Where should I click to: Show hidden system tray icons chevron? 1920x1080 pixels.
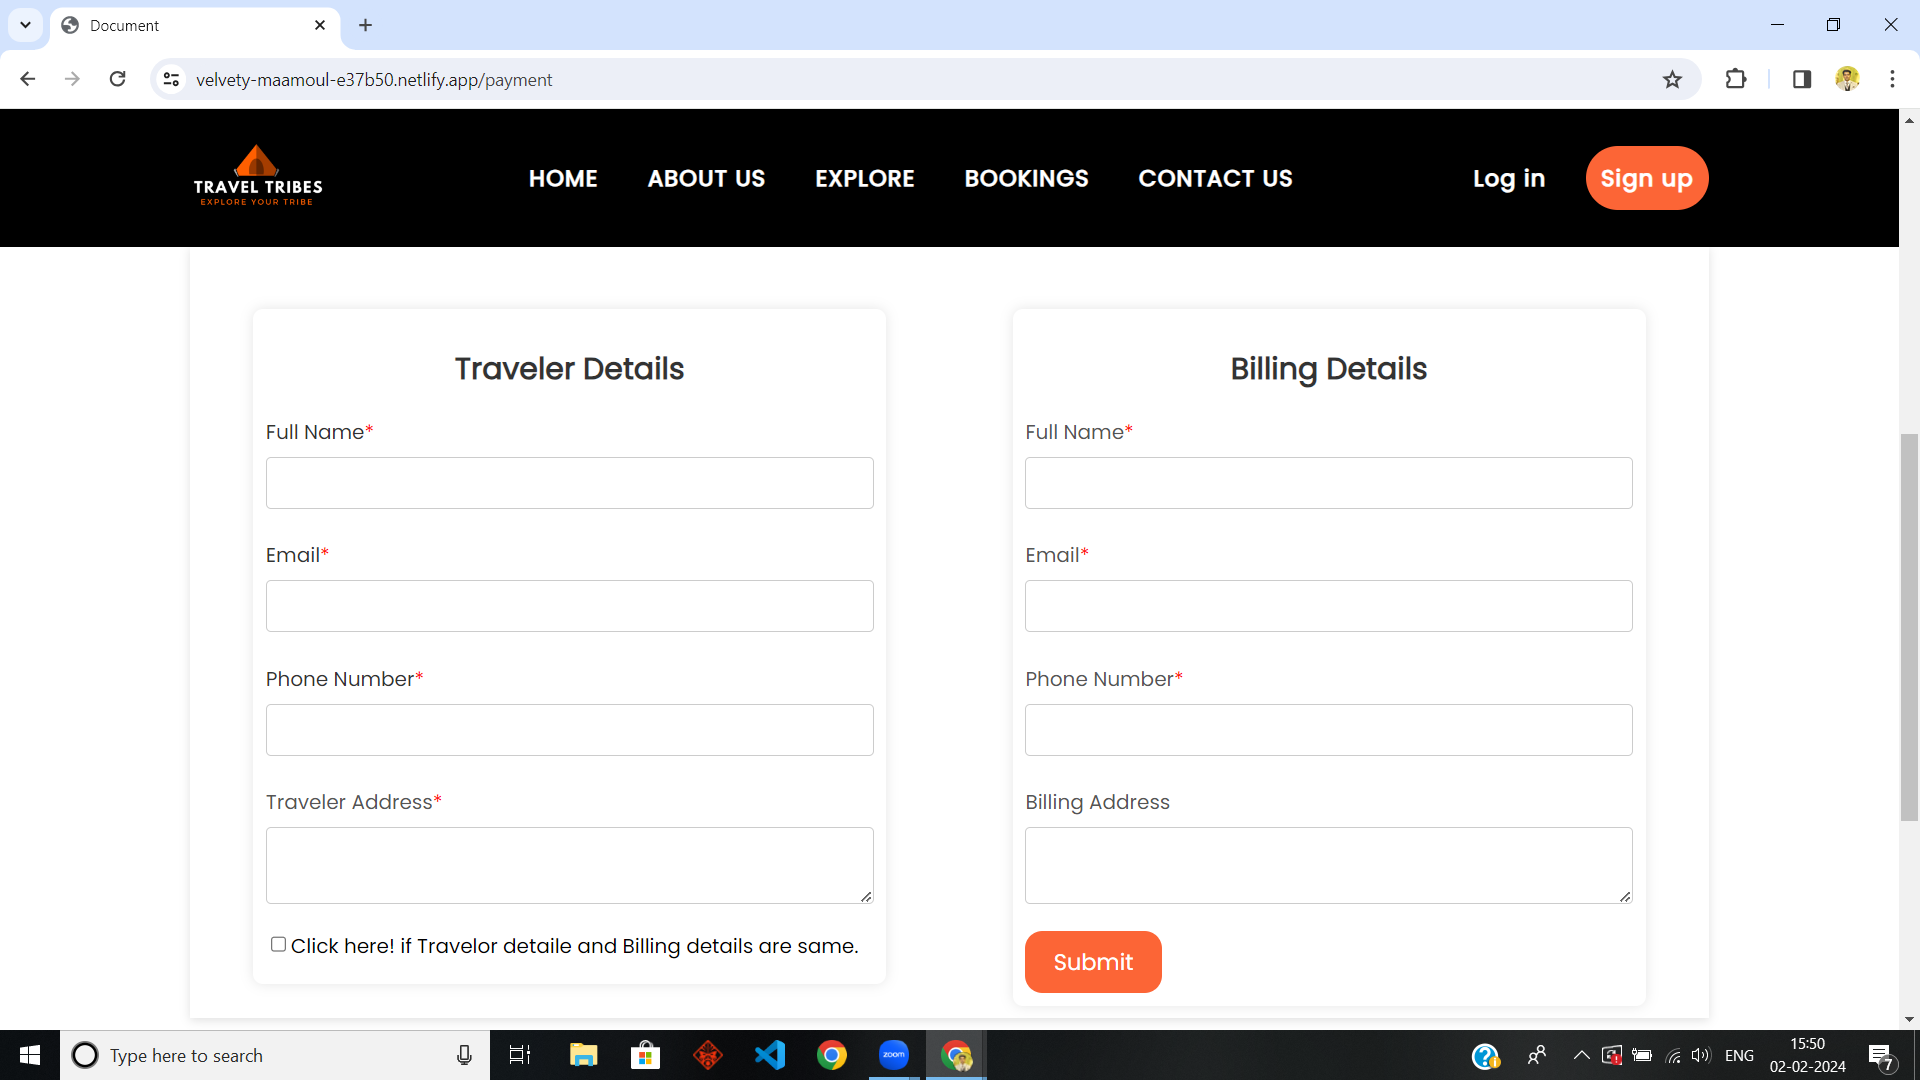coord(1581,1055)
